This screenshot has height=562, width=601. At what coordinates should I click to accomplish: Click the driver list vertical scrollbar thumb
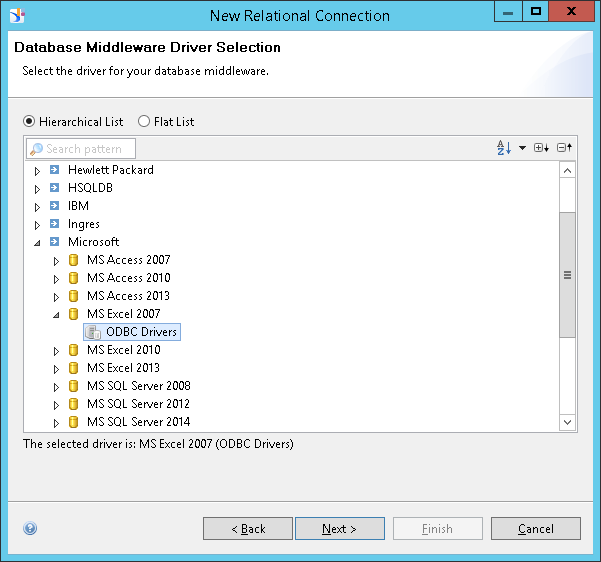click(x=567, y=275)
